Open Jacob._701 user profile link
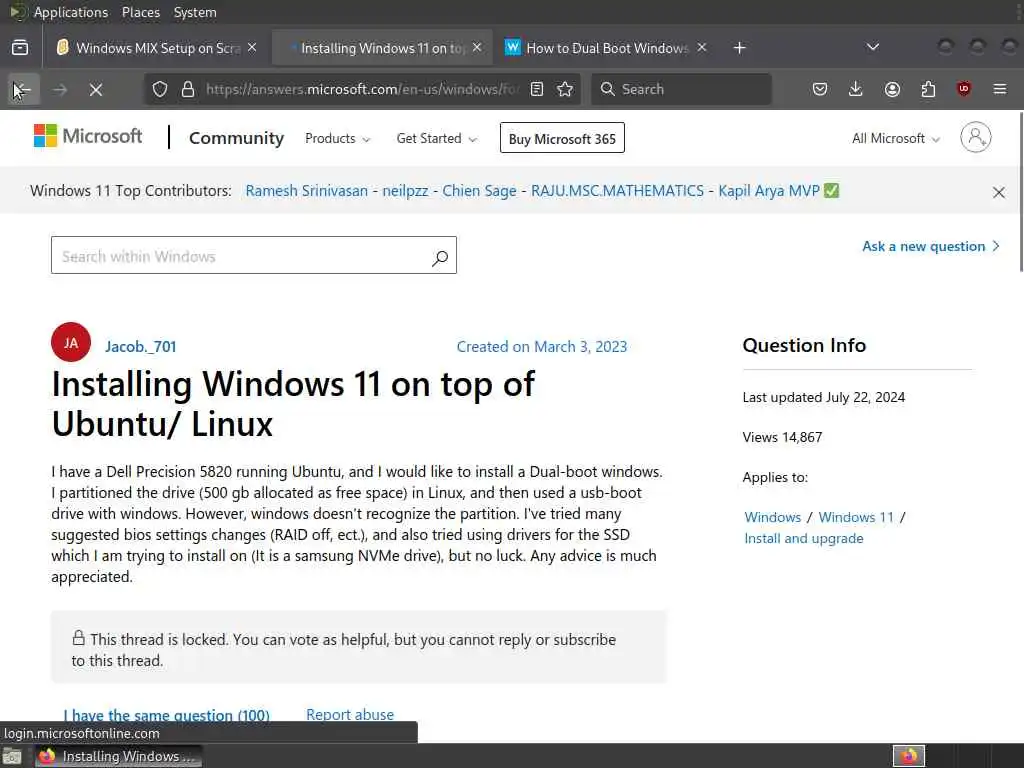This screenshot has width=1024, height=768. click(140, 347)
